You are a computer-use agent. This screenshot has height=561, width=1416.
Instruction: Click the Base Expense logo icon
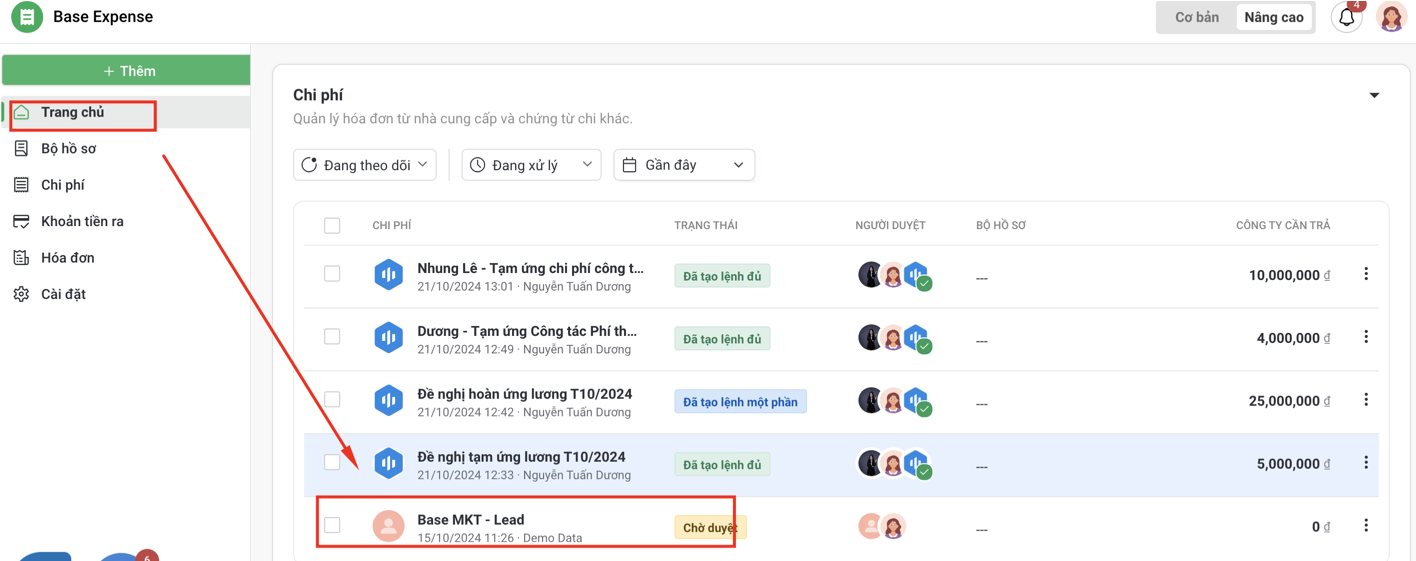tap(27, 17)
